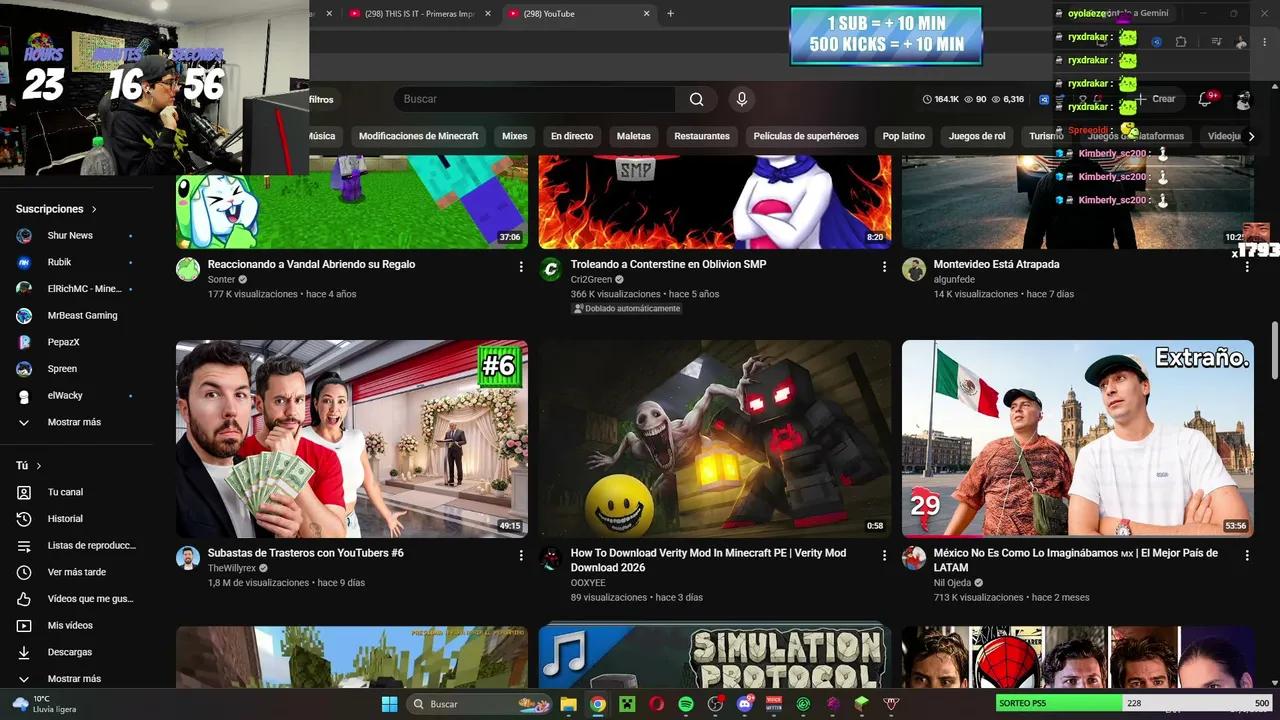Open Listas de reproducción in sidebar
1280x720 pixels.
[x=76, y=546]
